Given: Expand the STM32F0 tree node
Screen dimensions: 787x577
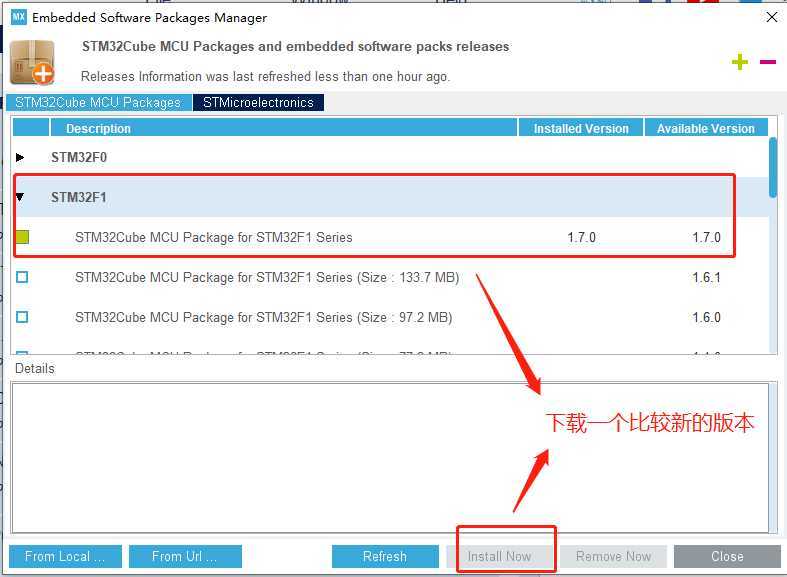Looking at the screenshot, I should coord(20,158).
